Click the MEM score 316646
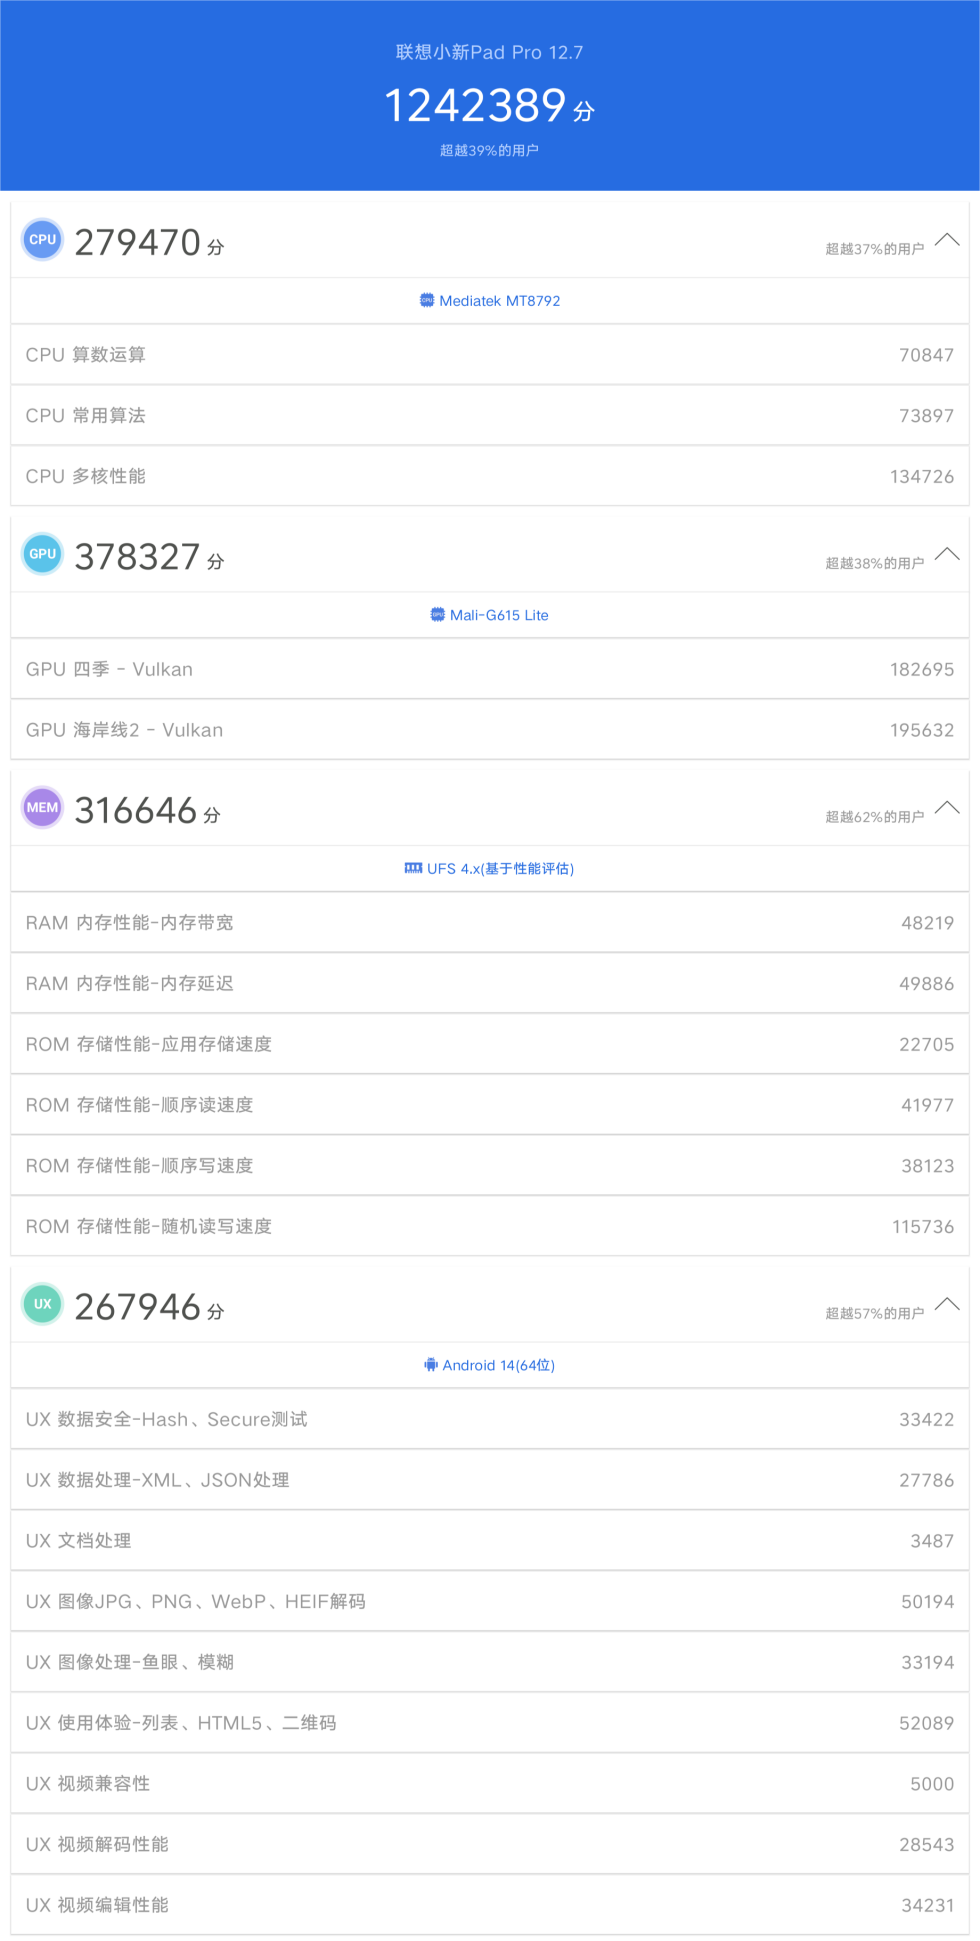The image size is (980, 1941). pyautogui.click(x=136, y=810)
